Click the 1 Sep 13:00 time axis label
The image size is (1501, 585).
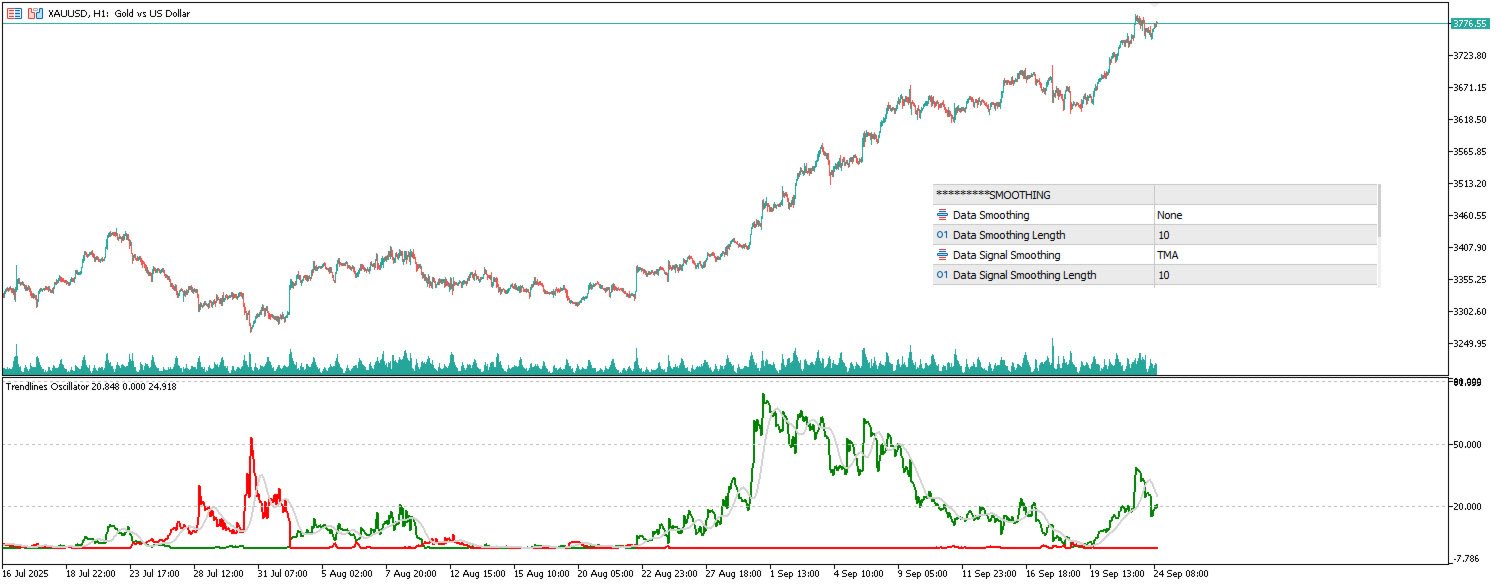pyautogui.click(x=795, y=574)
